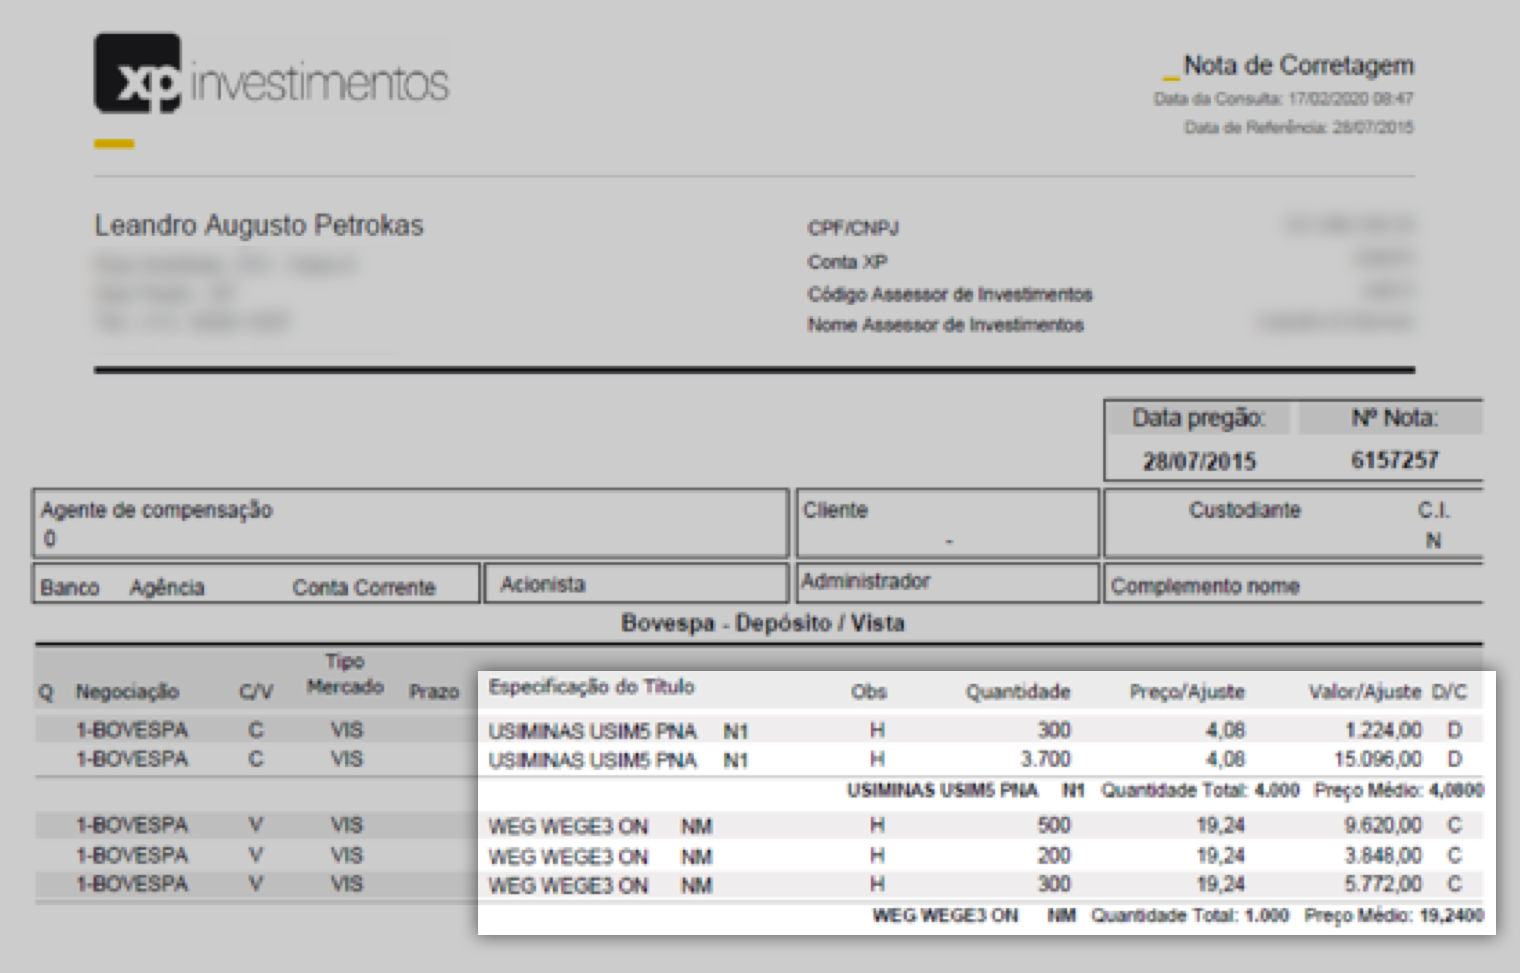Click the Preço/Ajuste column header

coord(1188,691)
